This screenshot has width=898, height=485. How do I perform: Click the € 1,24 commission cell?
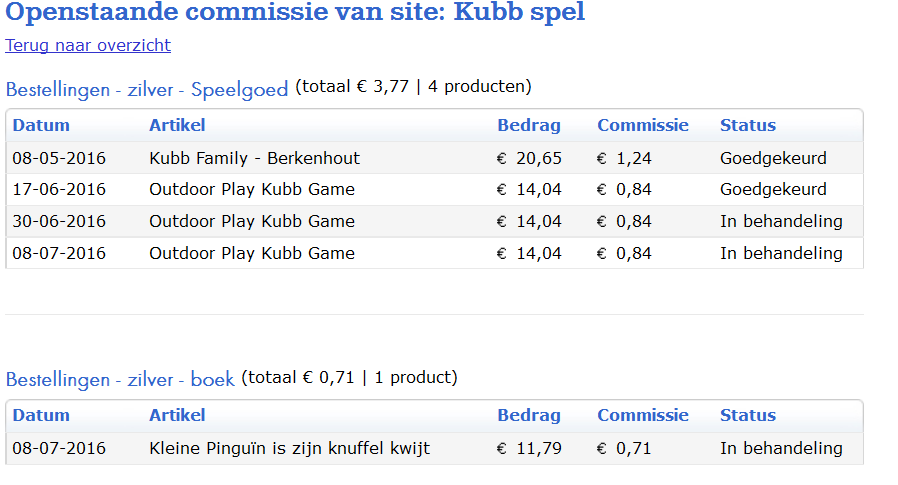click(624, 158)
